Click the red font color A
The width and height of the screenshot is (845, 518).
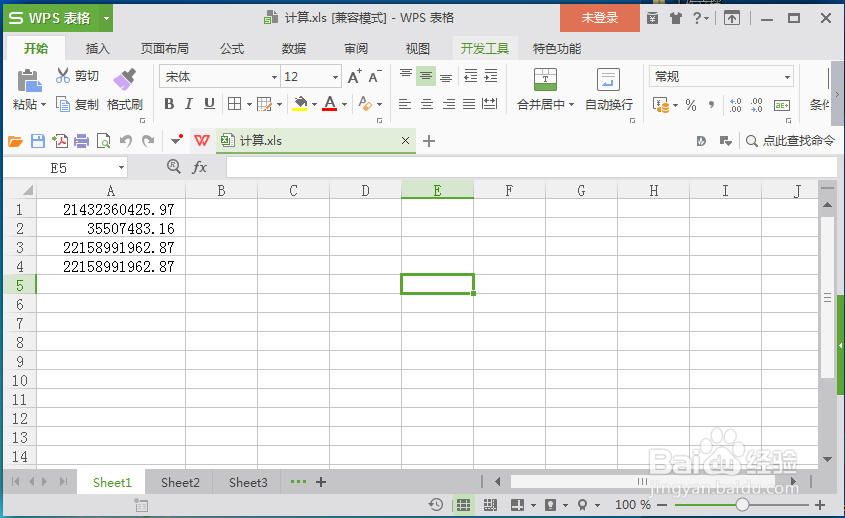click(329, 103)
